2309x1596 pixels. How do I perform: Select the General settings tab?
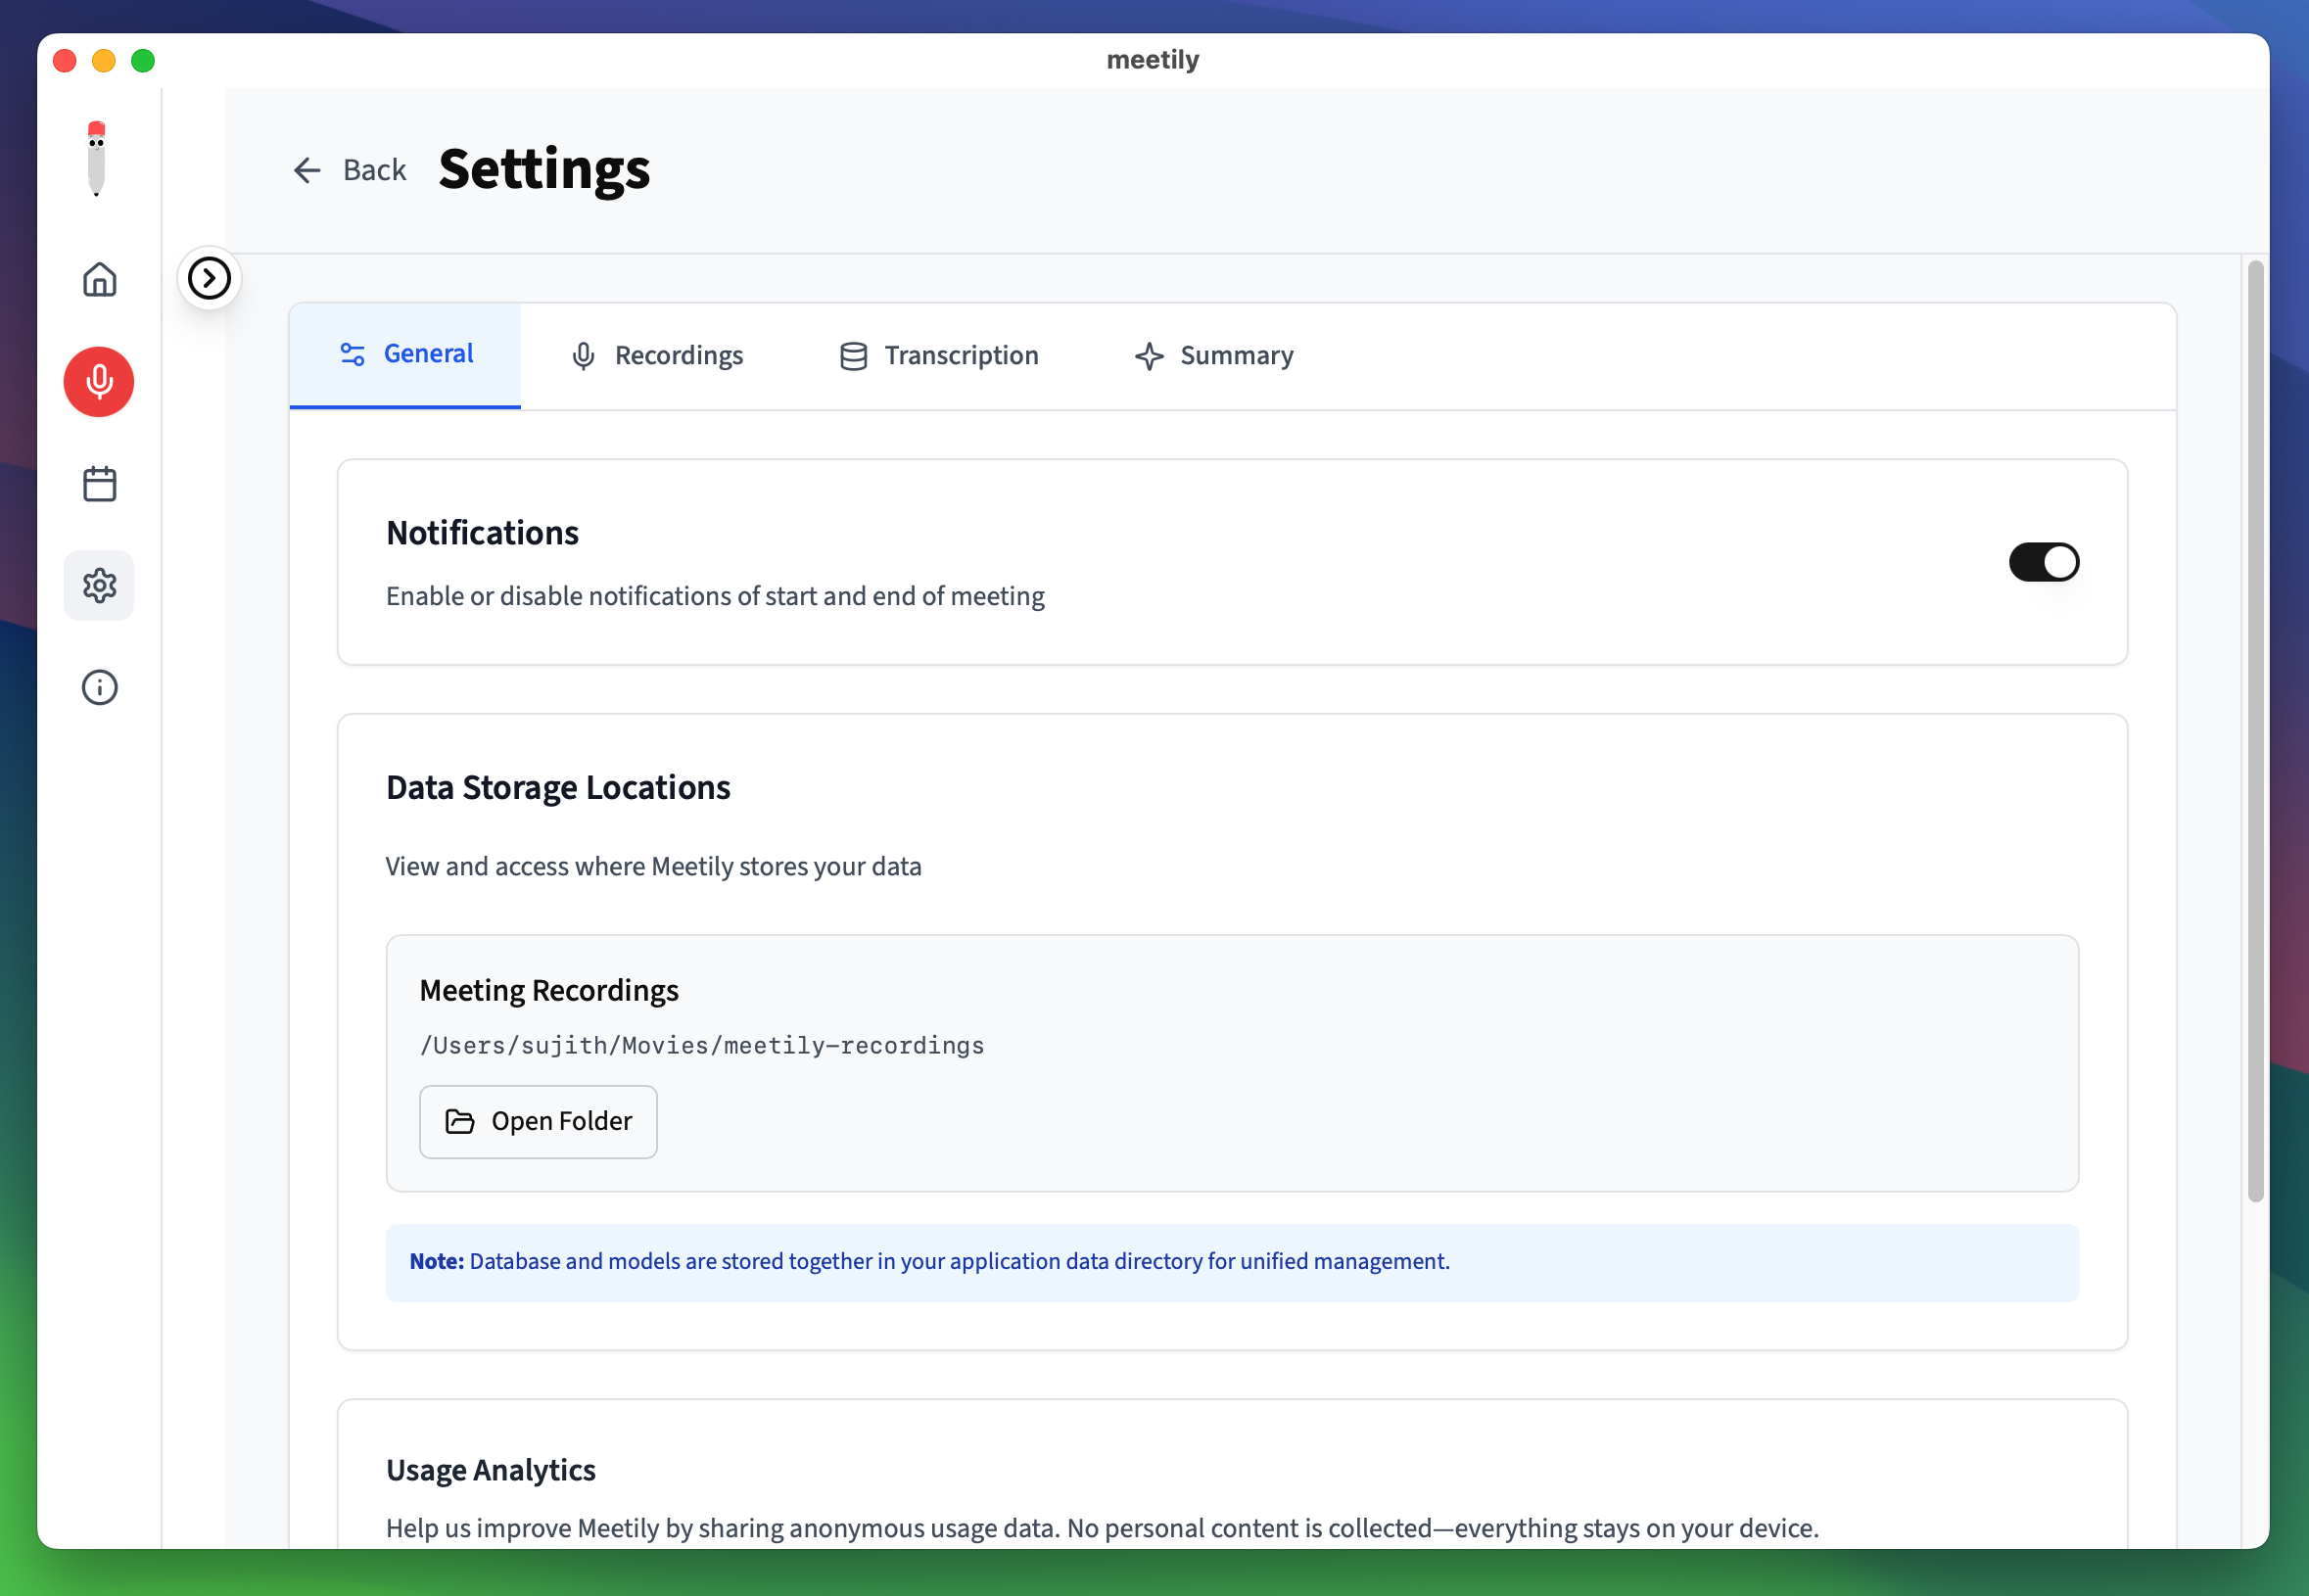(405, 353)
